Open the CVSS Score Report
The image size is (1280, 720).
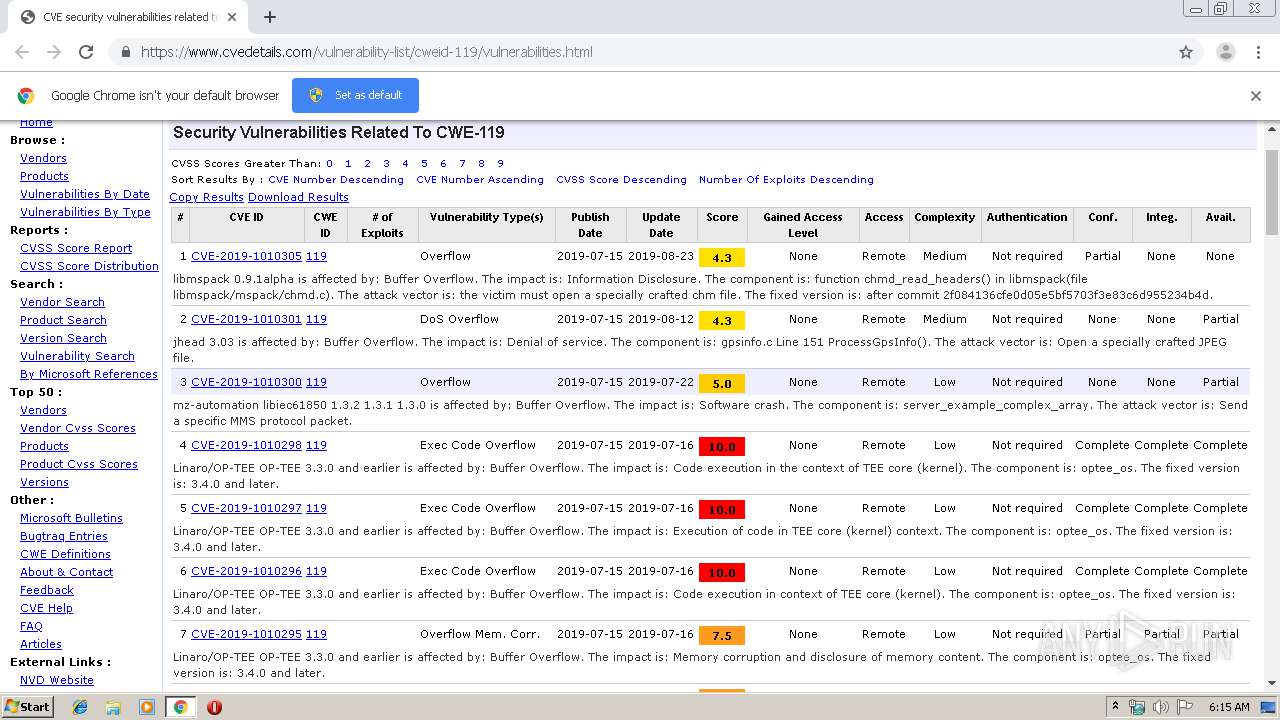pyautogui.click(x=76, y=248)
